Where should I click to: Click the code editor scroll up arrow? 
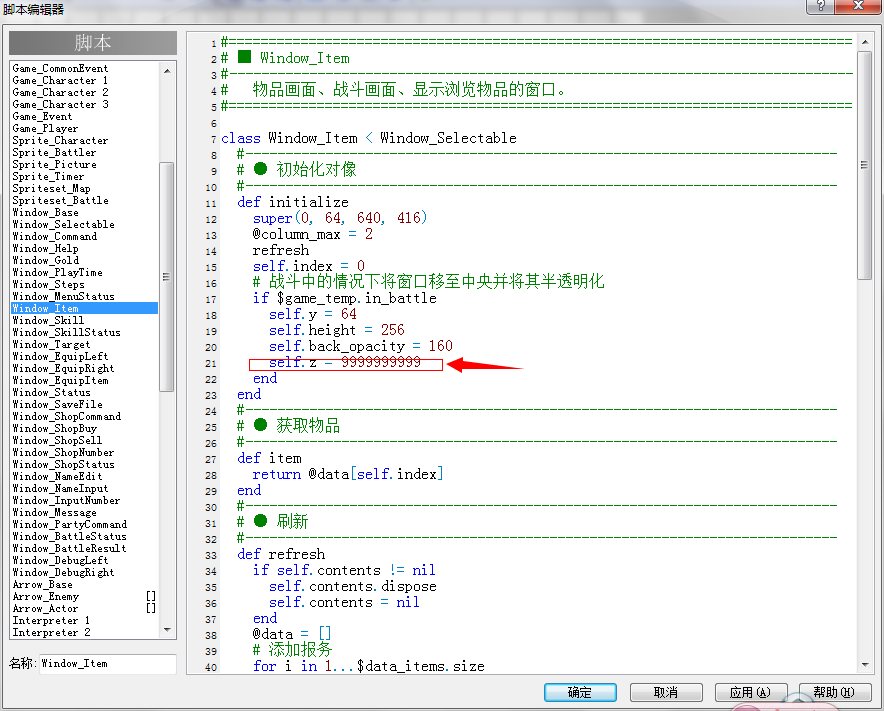[x=864, y=42]
